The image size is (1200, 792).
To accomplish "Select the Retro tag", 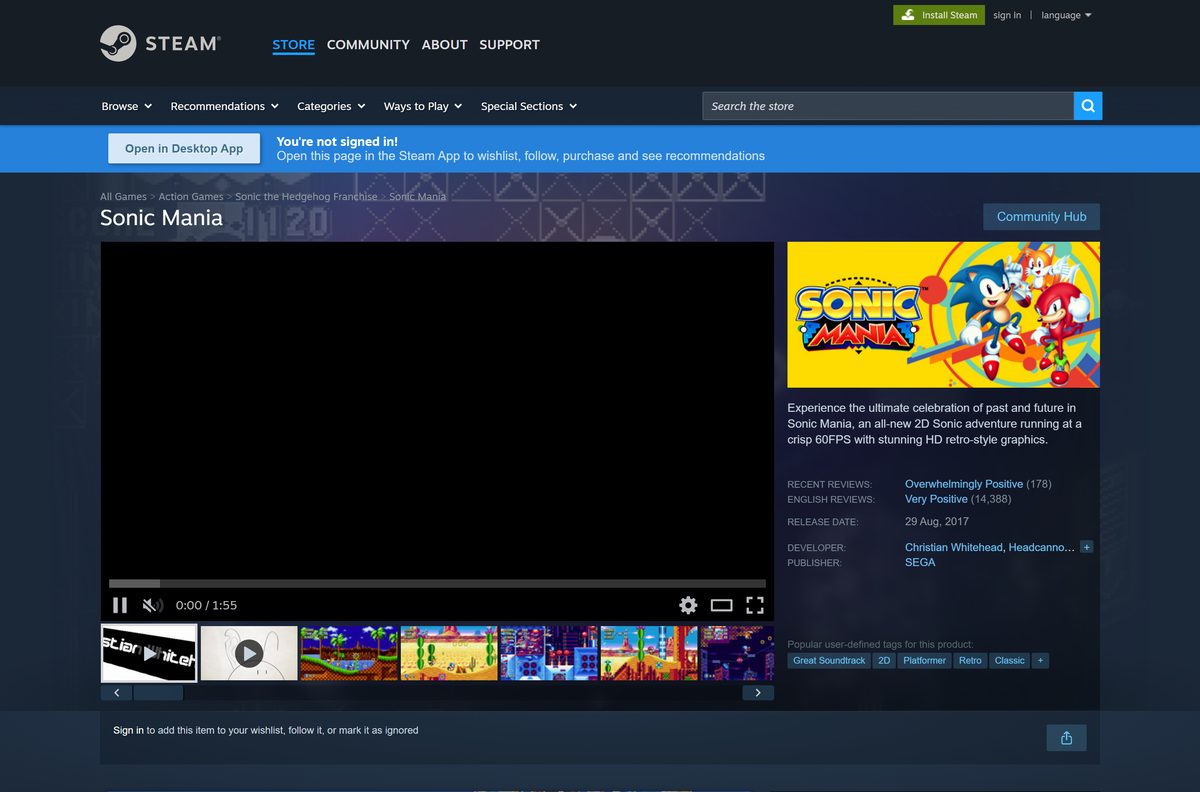I will click(970, 661).
